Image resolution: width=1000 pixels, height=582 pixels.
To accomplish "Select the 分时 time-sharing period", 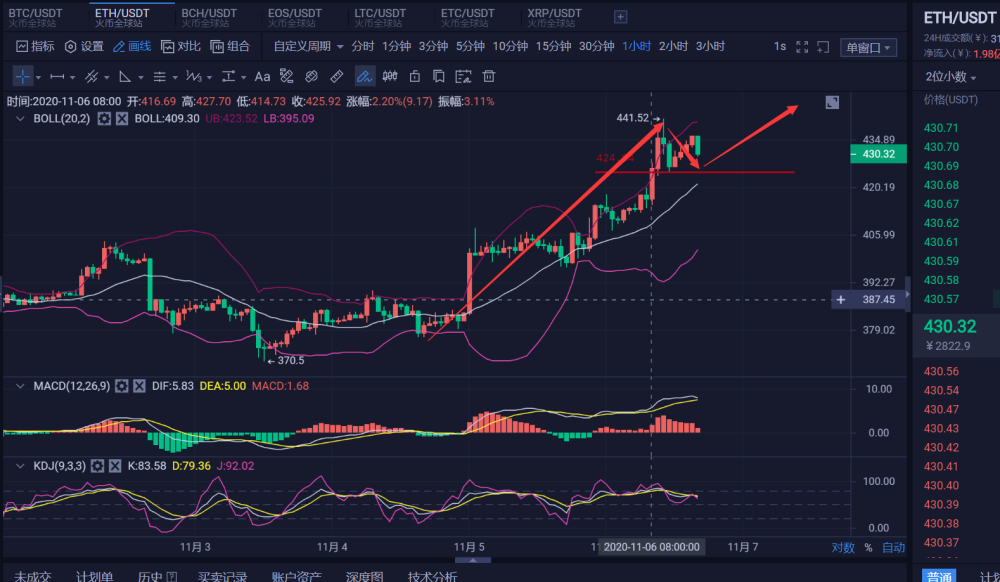I will pyautogui.click(x=363, y=47).
